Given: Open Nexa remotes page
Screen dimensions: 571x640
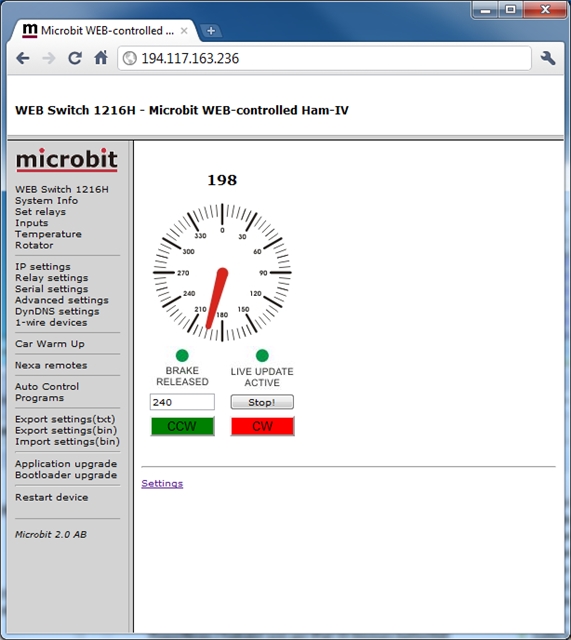Looking at the screenshot, I should [x=51, y=365].
